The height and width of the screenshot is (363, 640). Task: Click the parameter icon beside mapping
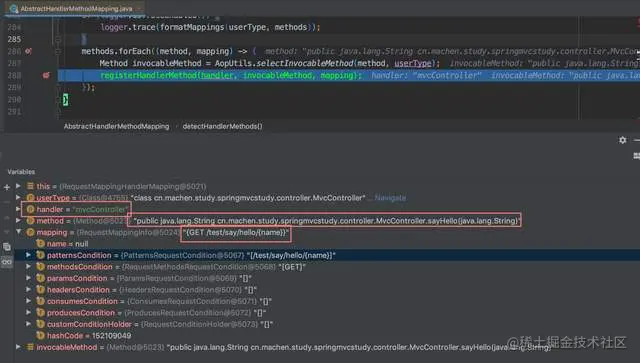pos(30,232)
